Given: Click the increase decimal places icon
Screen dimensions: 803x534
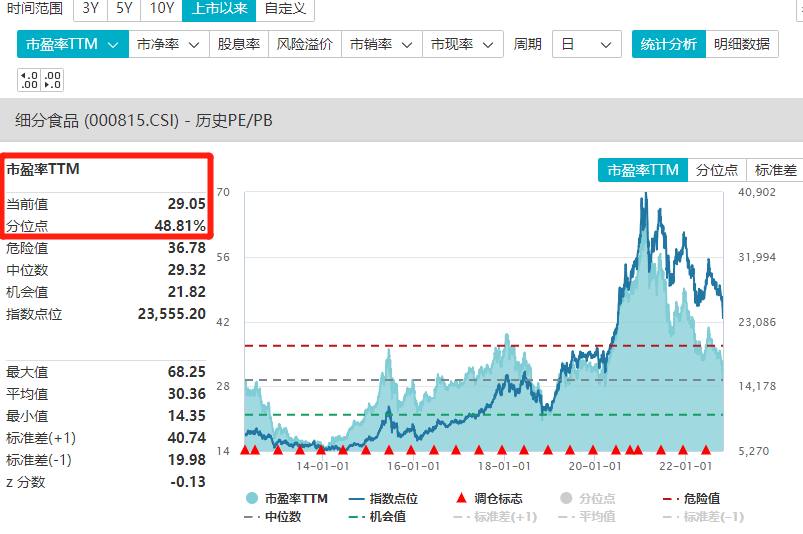Looking at the screenshot, I should click(x=29, y=80).
